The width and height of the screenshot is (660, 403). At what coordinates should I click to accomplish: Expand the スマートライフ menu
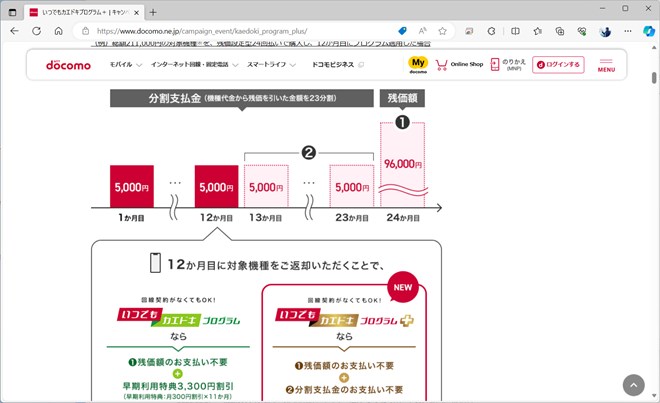click(271, 64)
